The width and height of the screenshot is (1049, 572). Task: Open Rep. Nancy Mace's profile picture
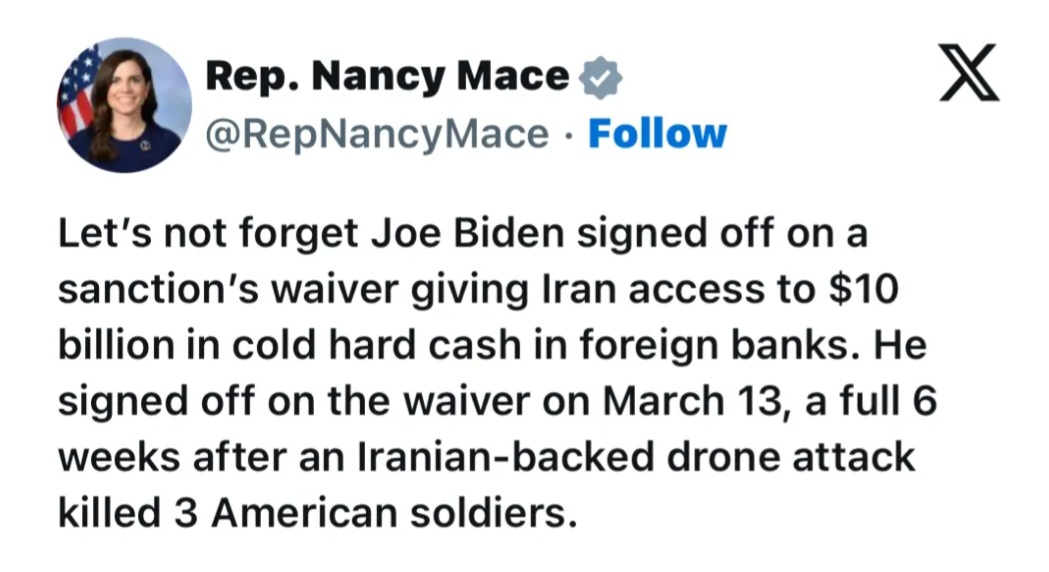coord(124,105)
